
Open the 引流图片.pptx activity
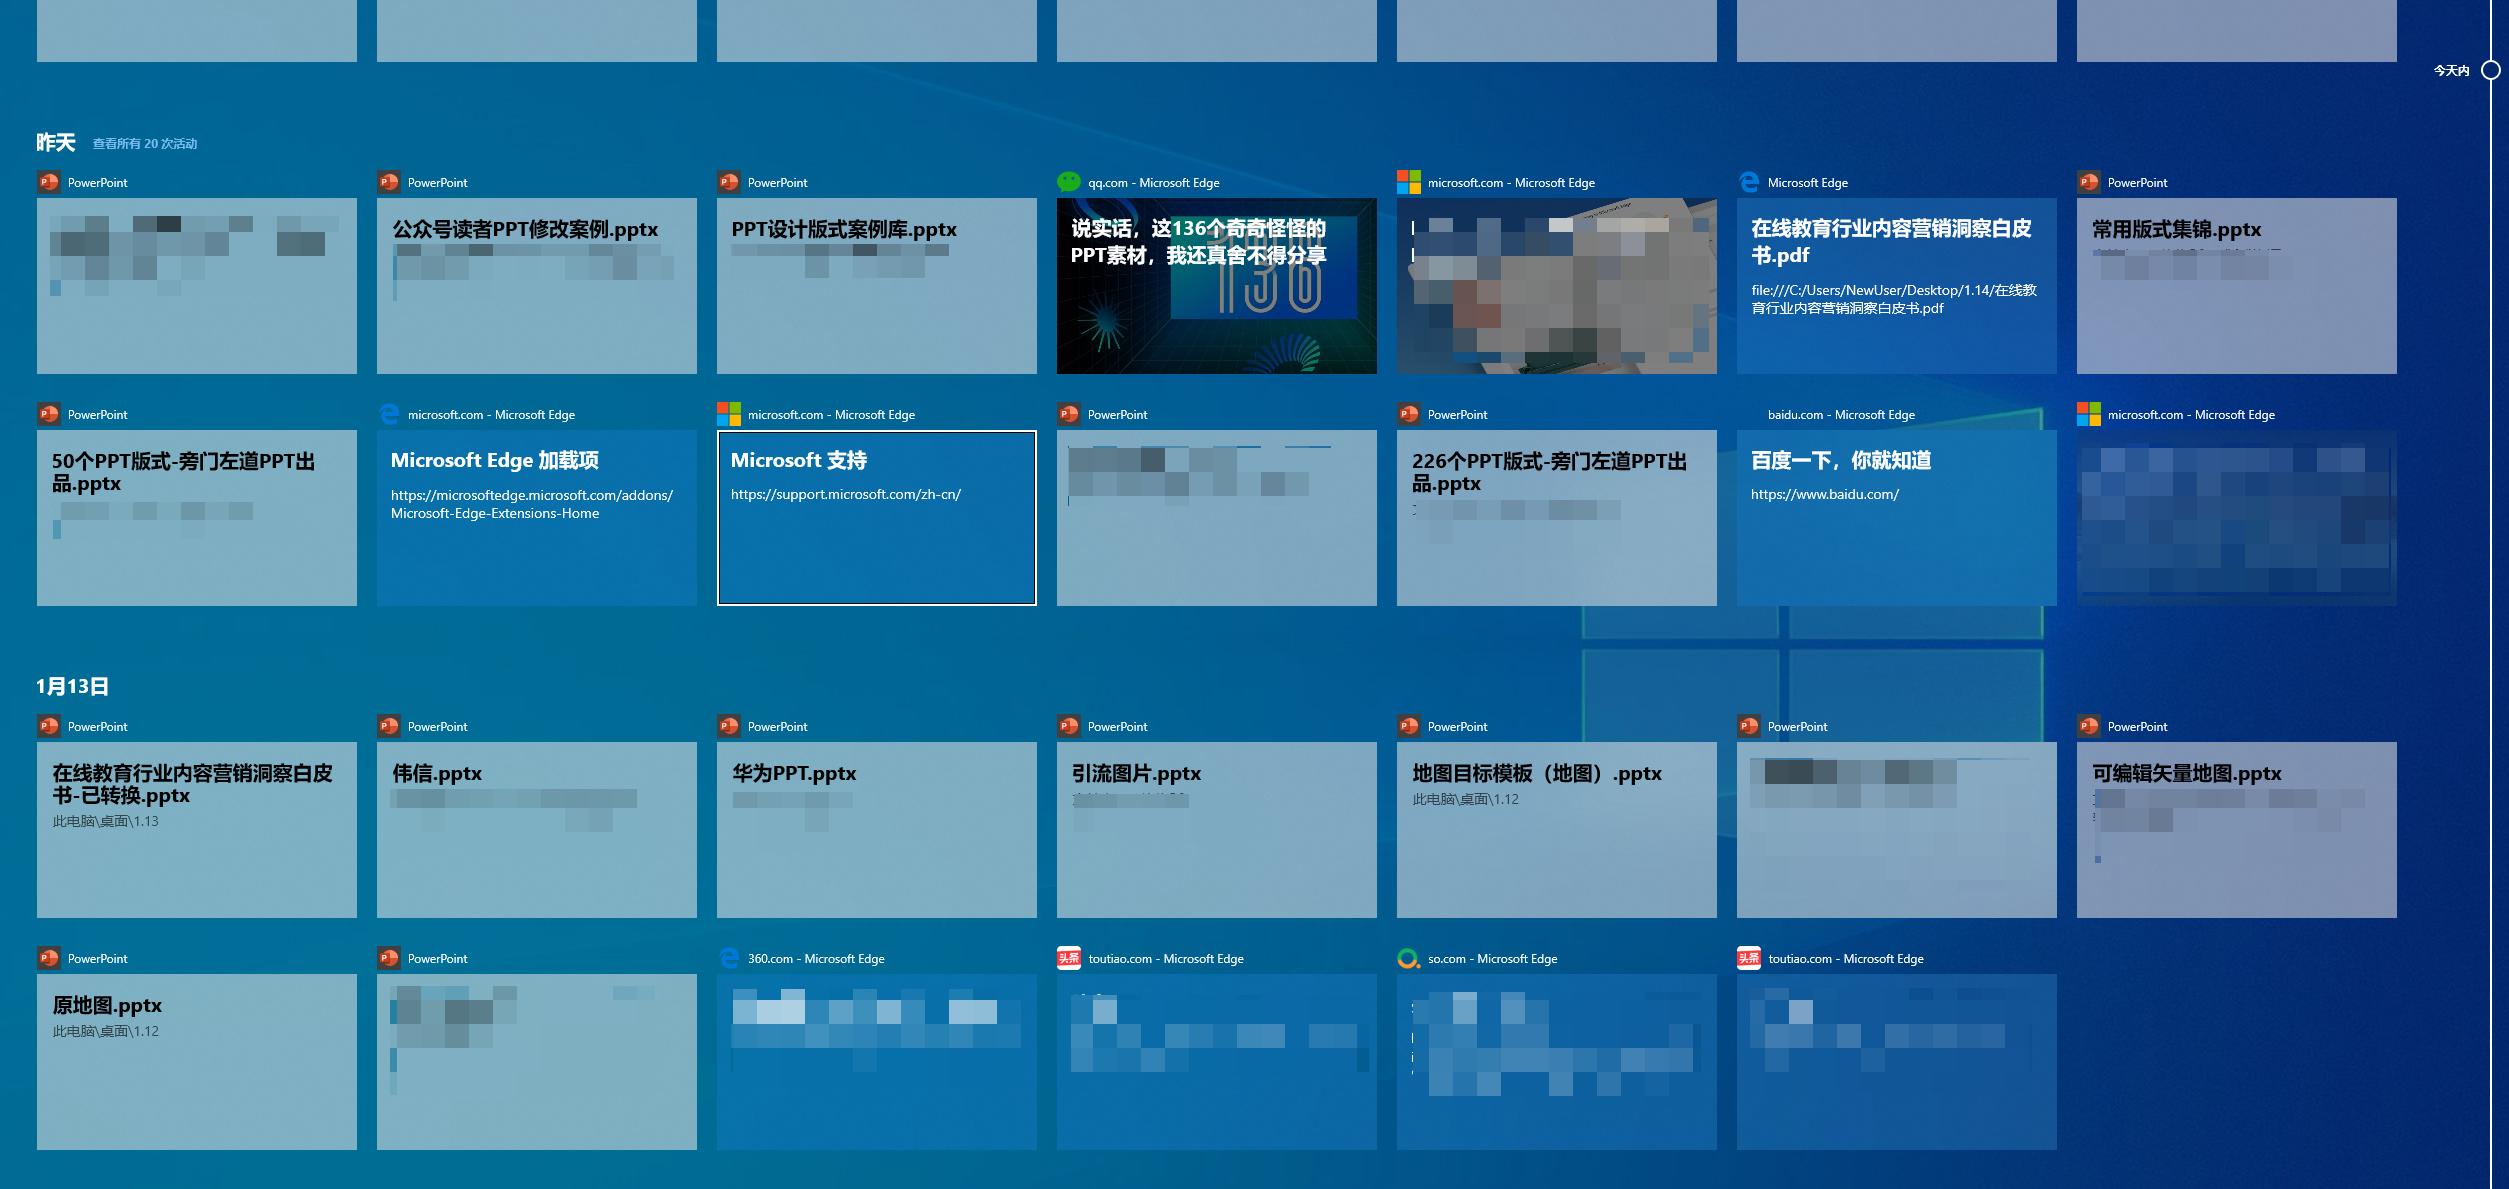[1216, 830]
